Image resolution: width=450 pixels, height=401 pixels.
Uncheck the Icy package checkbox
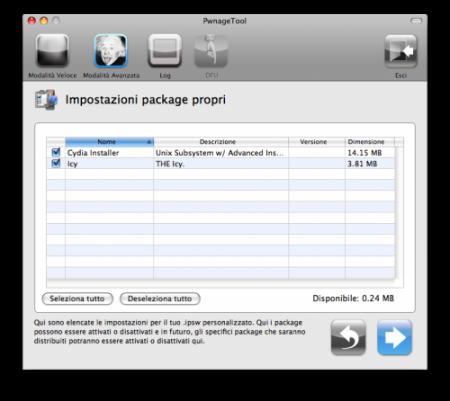(x=56, y=163)
